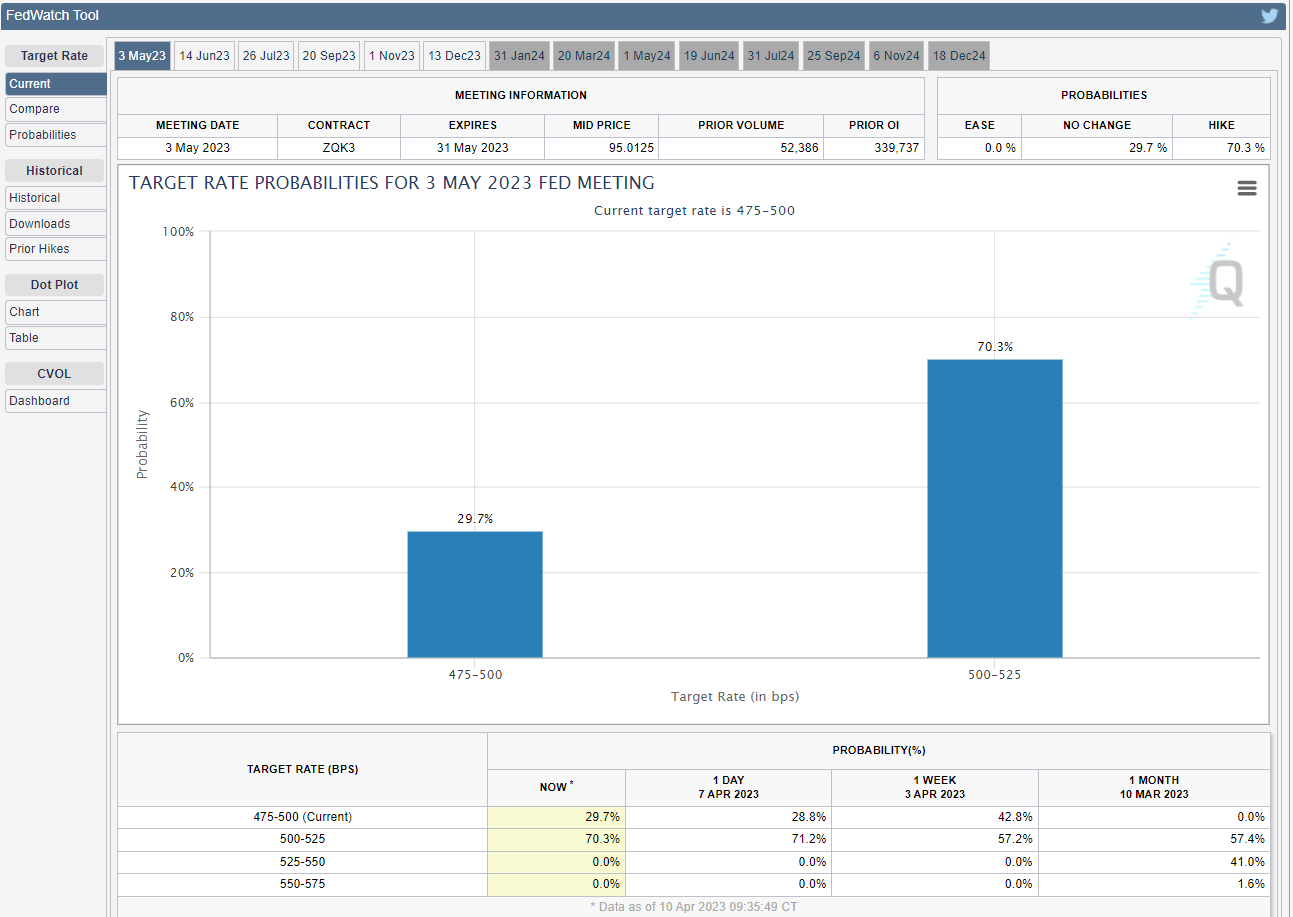The height and width of the screenshot is (917, 1293).
Task: Click the 42.8% one-week probability cell
Action: coord(934,817)
